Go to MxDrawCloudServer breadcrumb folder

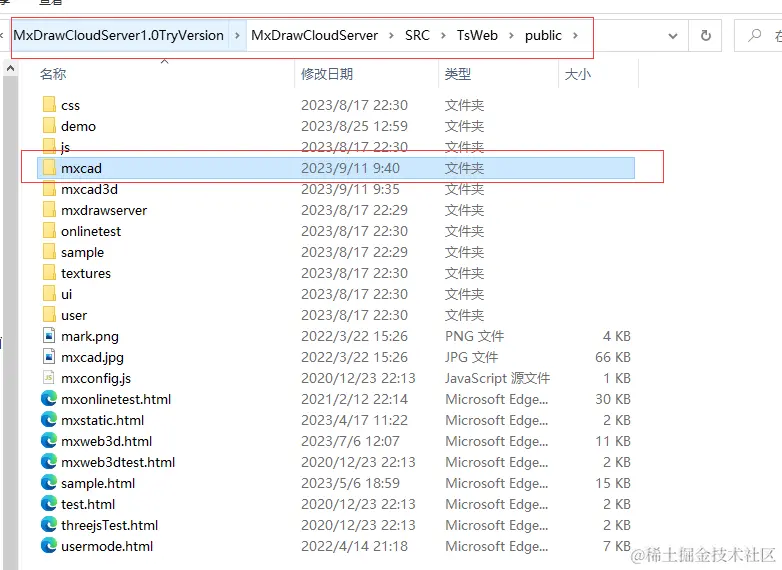point(315,35)
